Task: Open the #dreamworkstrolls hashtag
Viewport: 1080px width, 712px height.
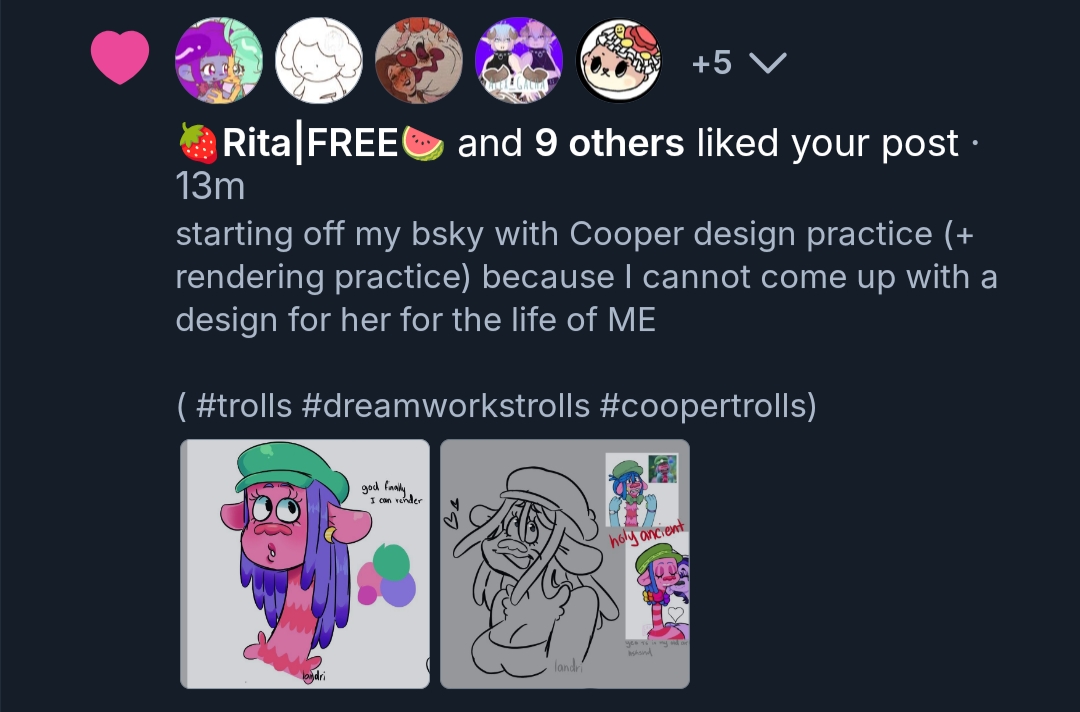Action: (x=445, y=406)
